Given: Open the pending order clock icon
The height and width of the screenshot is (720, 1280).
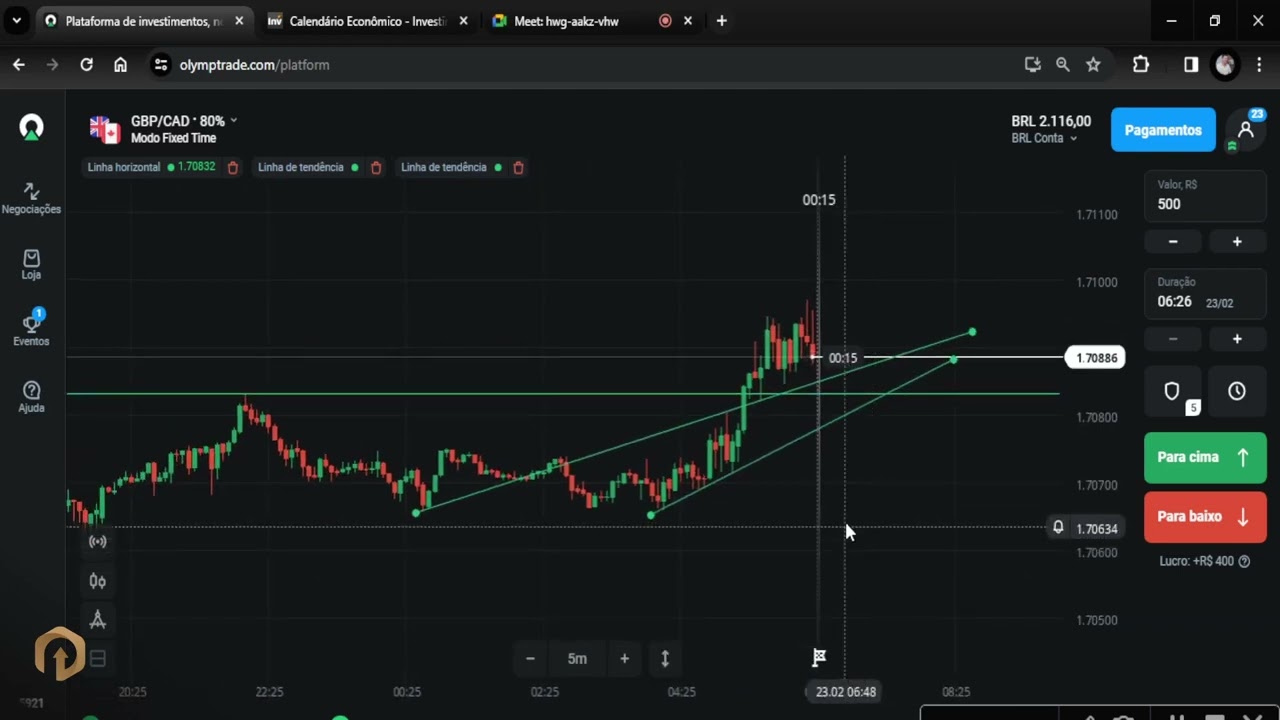Looking at the screenshot, I should (1237, 392).
